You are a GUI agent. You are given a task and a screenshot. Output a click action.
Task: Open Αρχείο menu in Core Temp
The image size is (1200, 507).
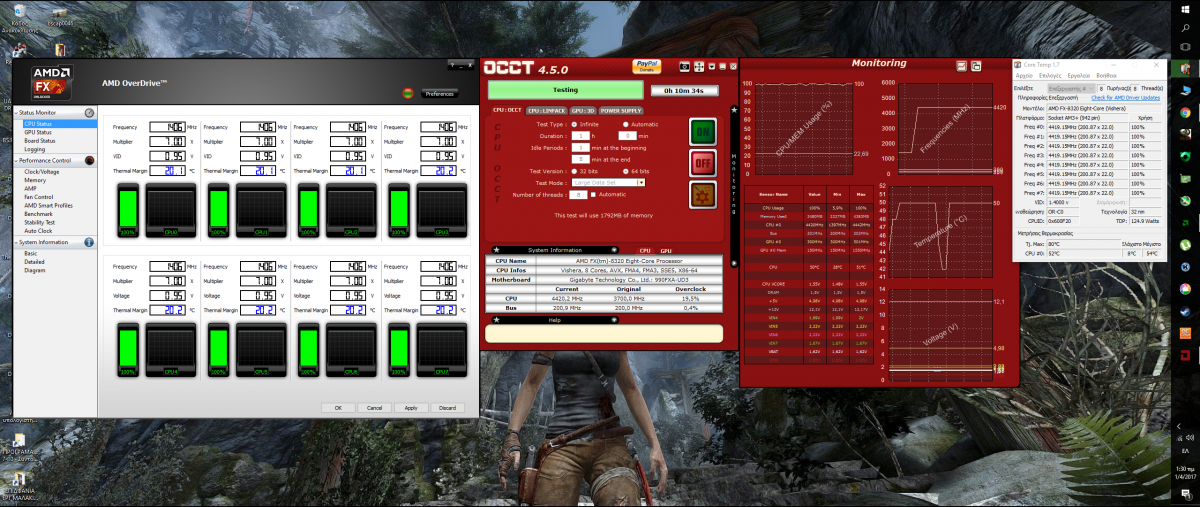pos(1025,75)
